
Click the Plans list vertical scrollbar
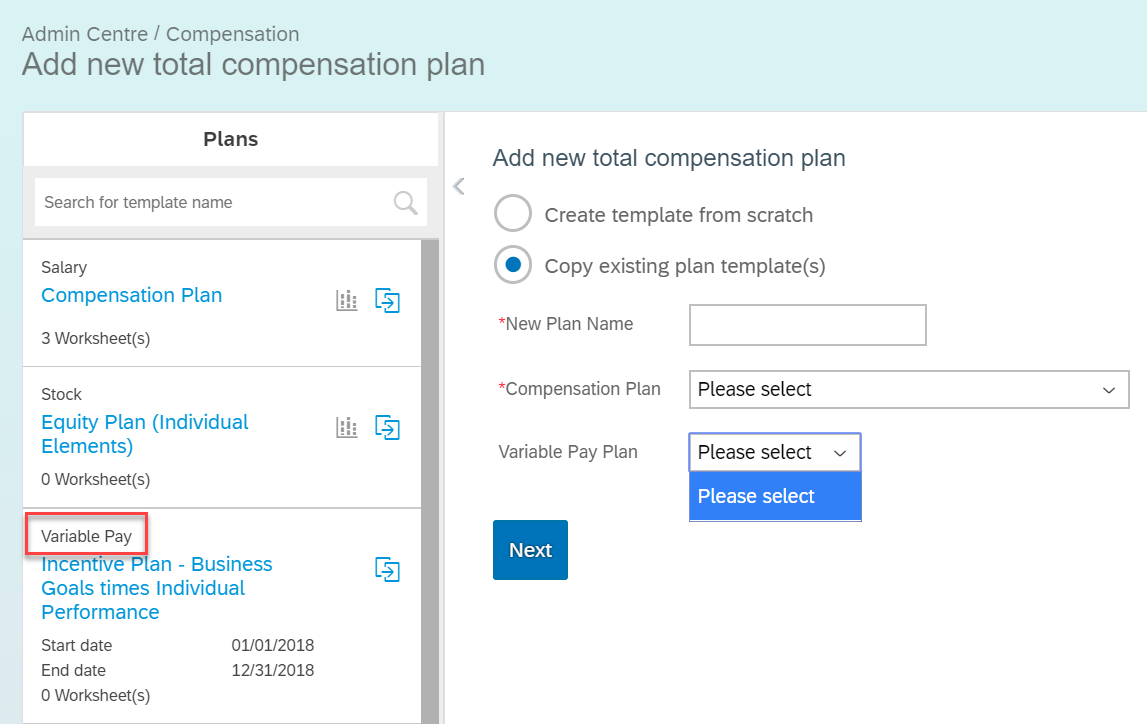click(x=430, y=481)
